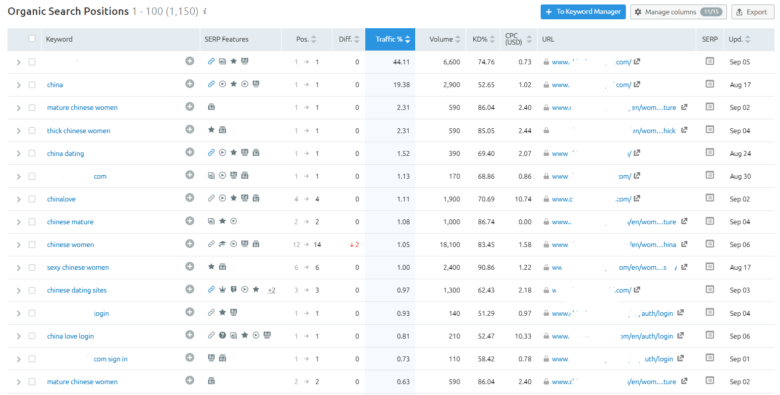Expand the 'chinese women' row
The image size is (780, 395).
[x=18, y=245]
